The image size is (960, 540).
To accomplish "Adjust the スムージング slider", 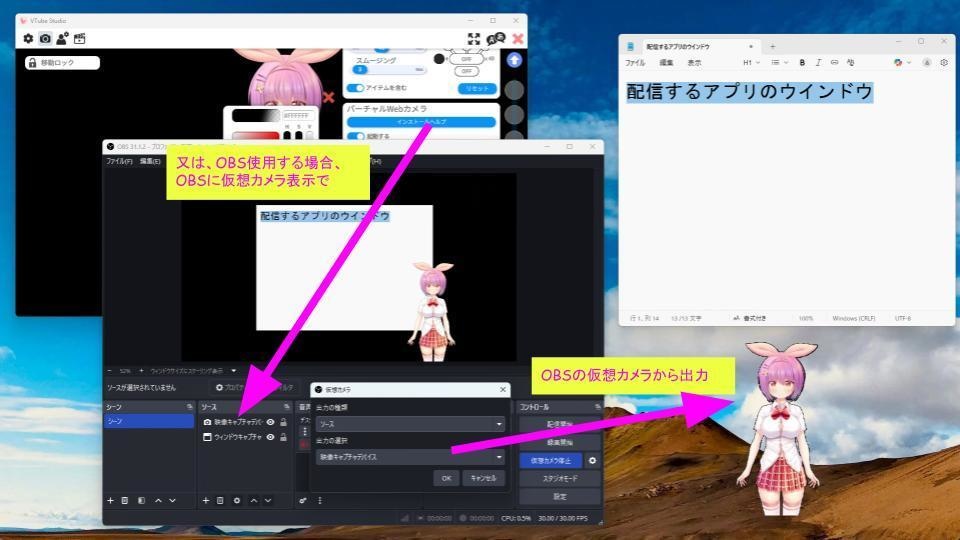I will point(388,70).
